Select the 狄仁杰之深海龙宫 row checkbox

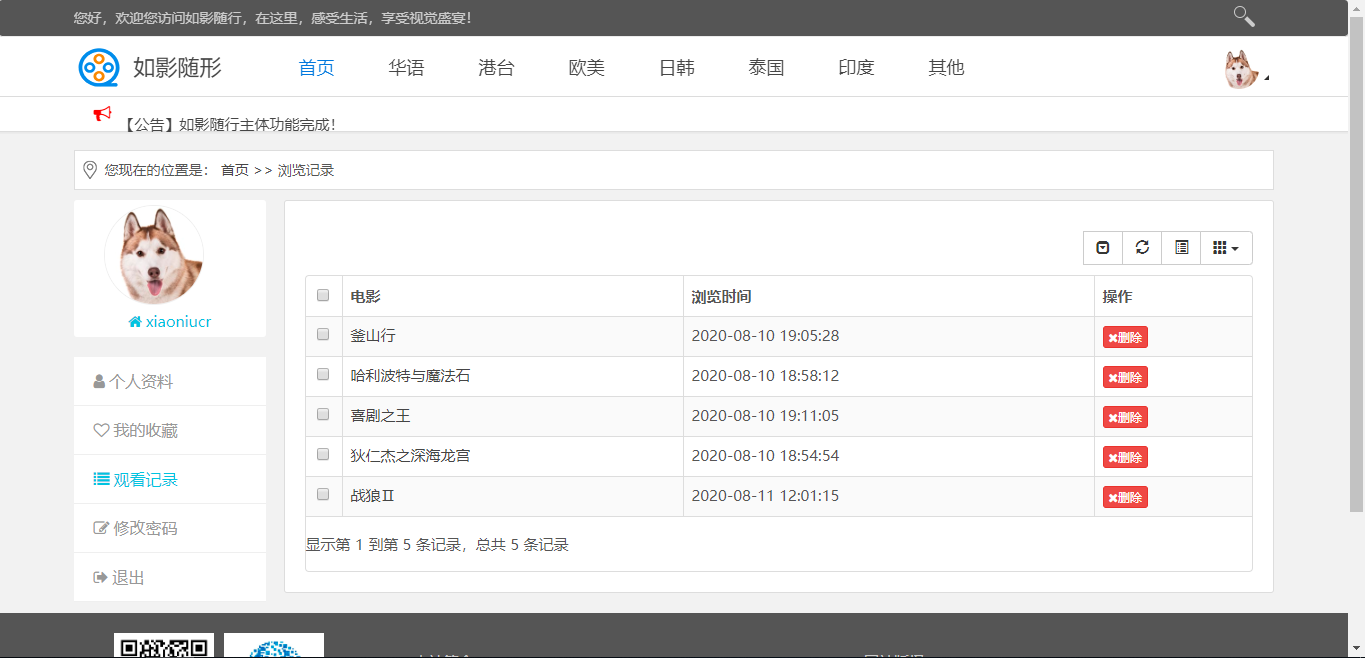click(323, 454)
